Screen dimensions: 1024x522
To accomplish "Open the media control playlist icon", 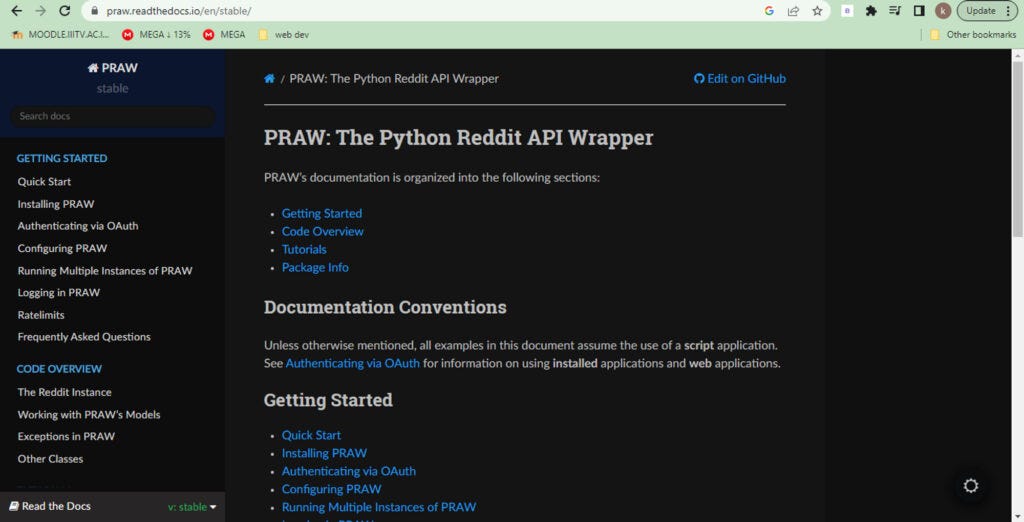I will pos(895,11).
